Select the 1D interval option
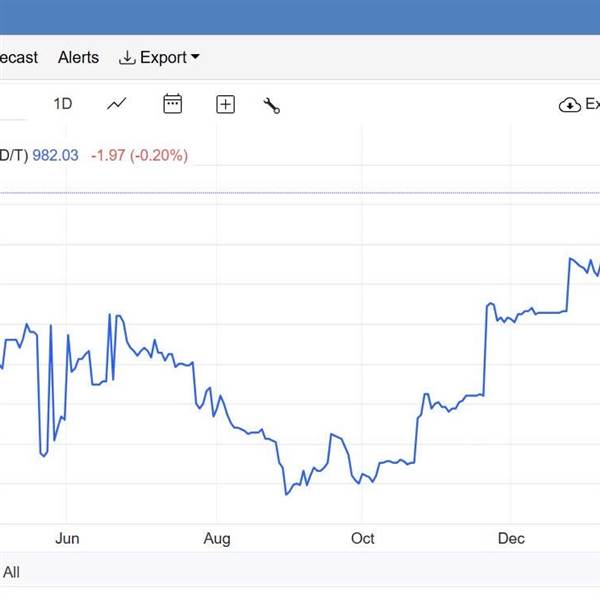The height and width of the screenshot is (600, 600). point(63,104)
